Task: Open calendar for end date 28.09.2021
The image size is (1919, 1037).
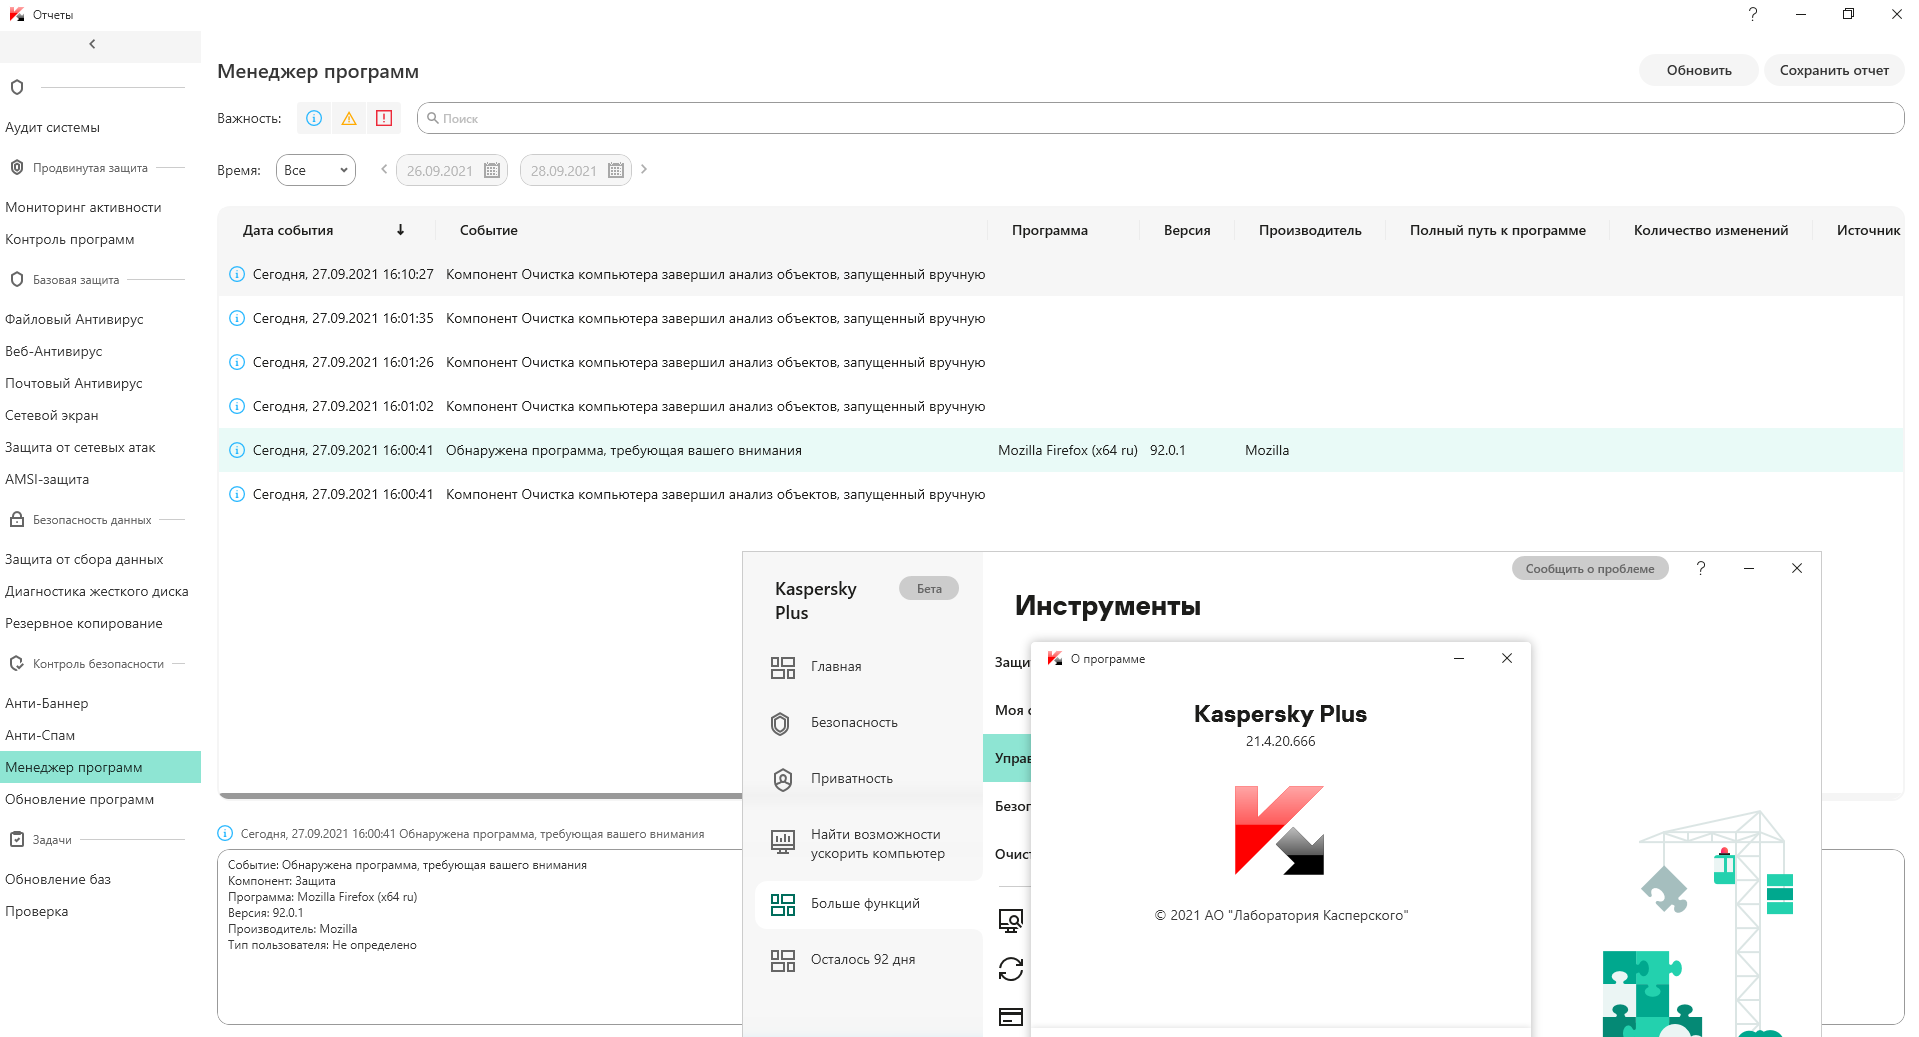Action: [616, 171]
